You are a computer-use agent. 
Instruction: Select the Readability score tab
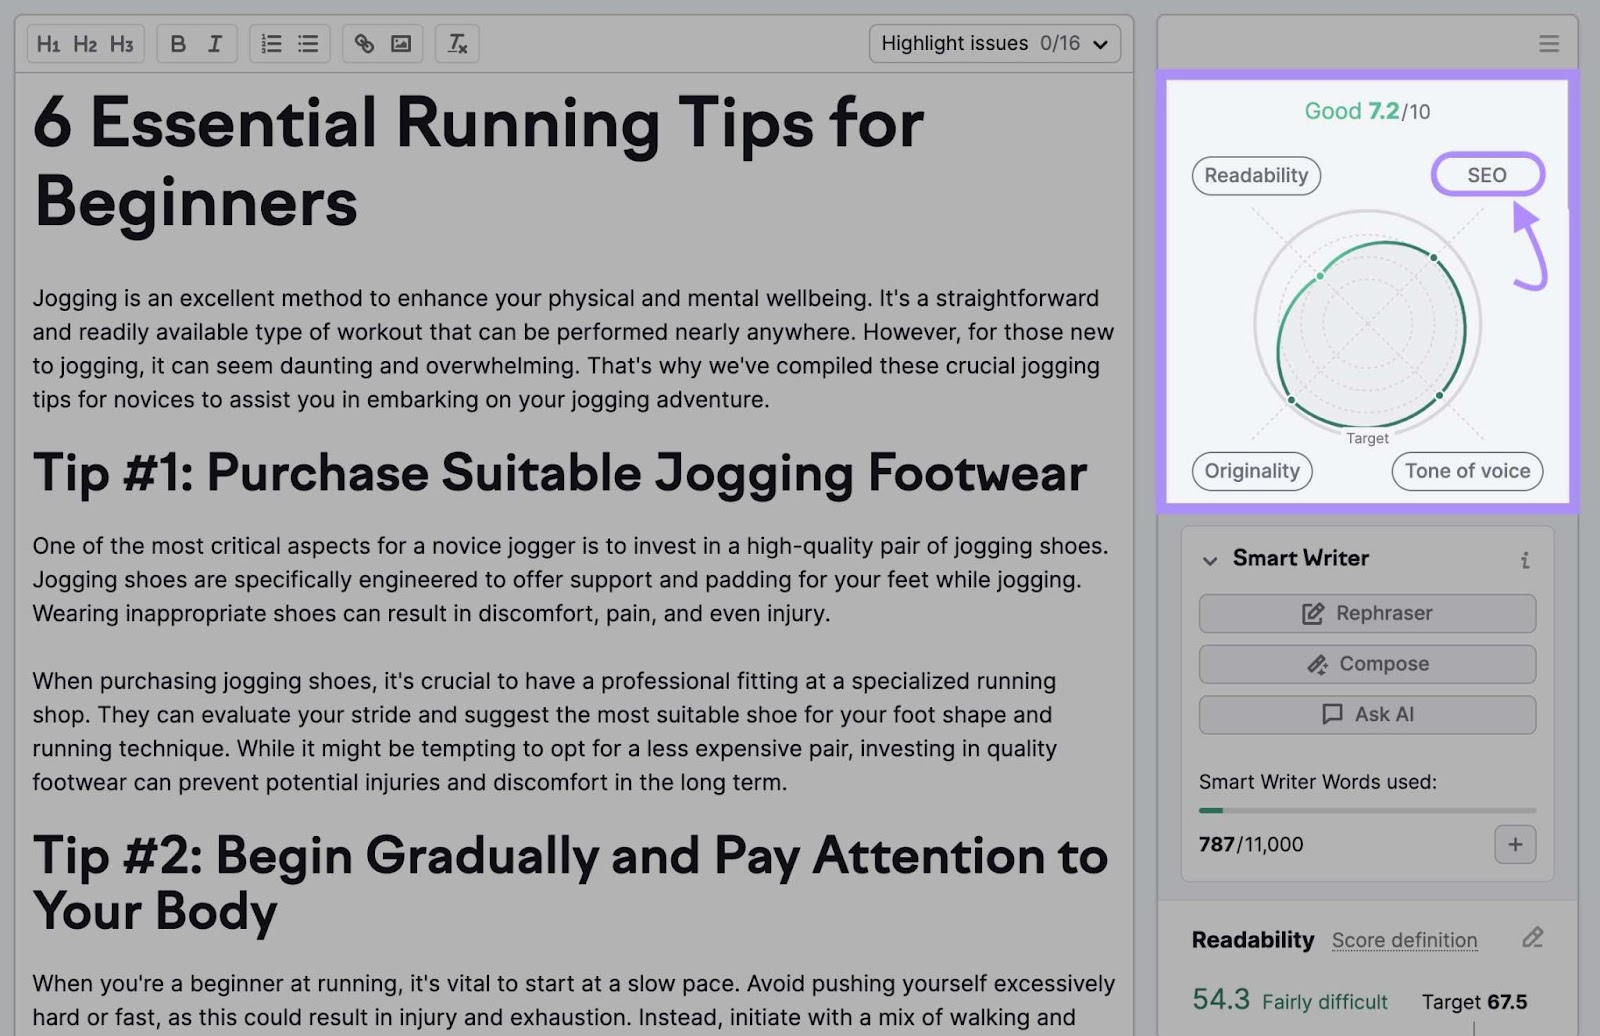1256,176
